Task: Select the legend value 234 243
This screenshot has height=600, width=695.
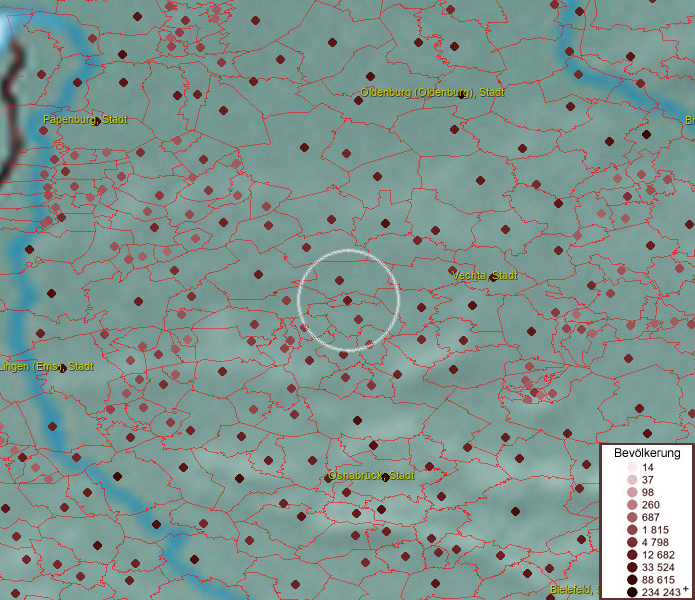Action: pyautogui.click(x=661, y=592)
